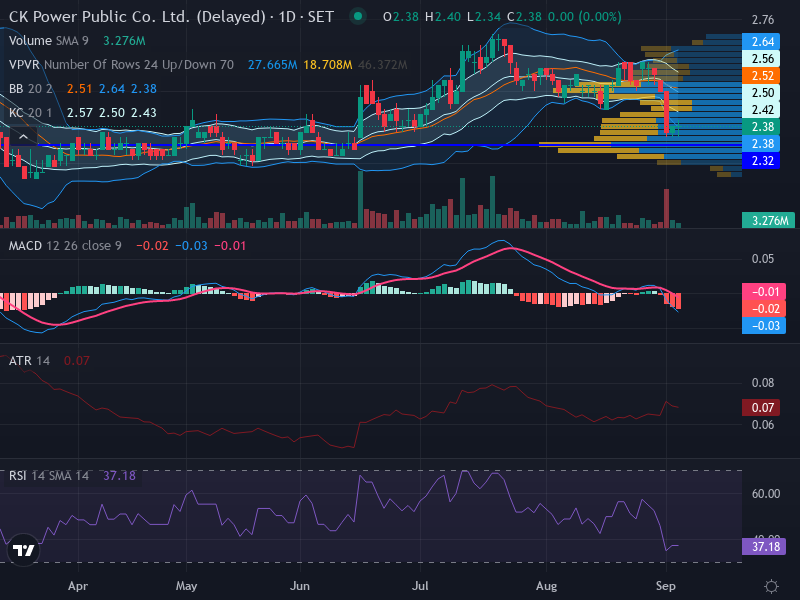Click the 2.56 price axis label
This screenshot has height=600, width=800.
coord(761,59)
